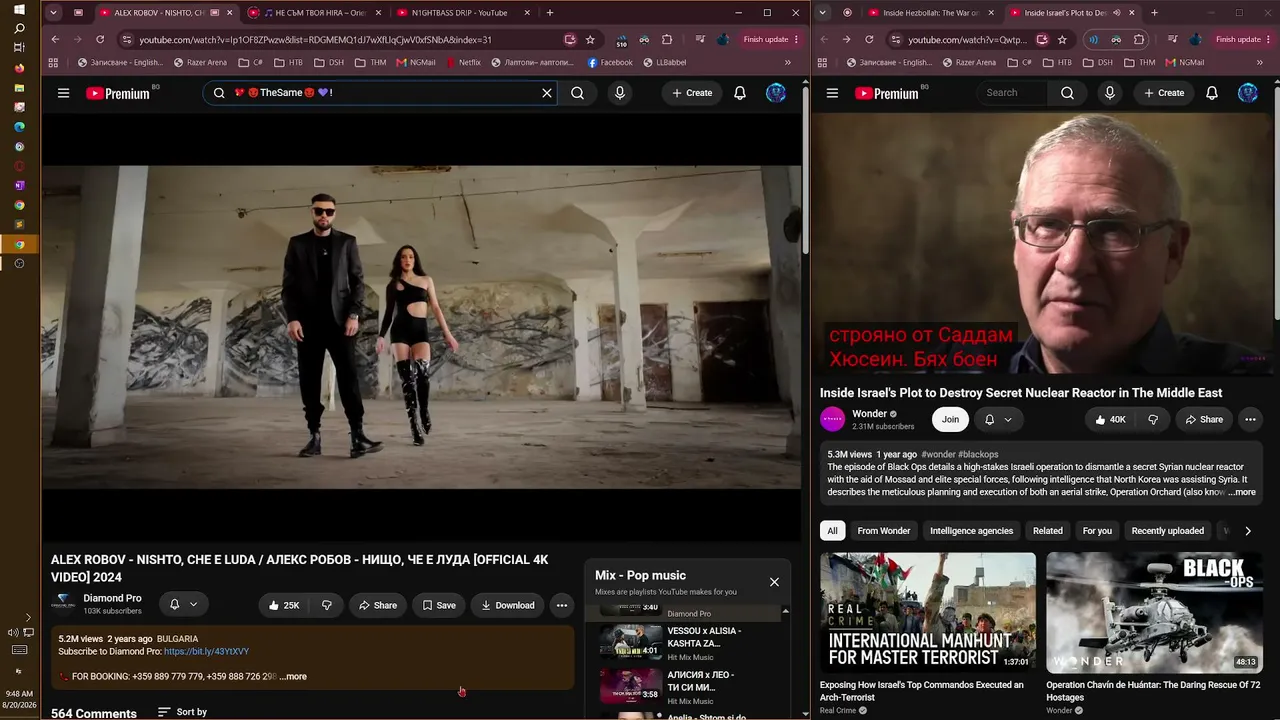Switch to the Inside Hezbollah browser tab
Image resolution: width=1280 pixels, height=720 pixels.
(x=932, y=13)
